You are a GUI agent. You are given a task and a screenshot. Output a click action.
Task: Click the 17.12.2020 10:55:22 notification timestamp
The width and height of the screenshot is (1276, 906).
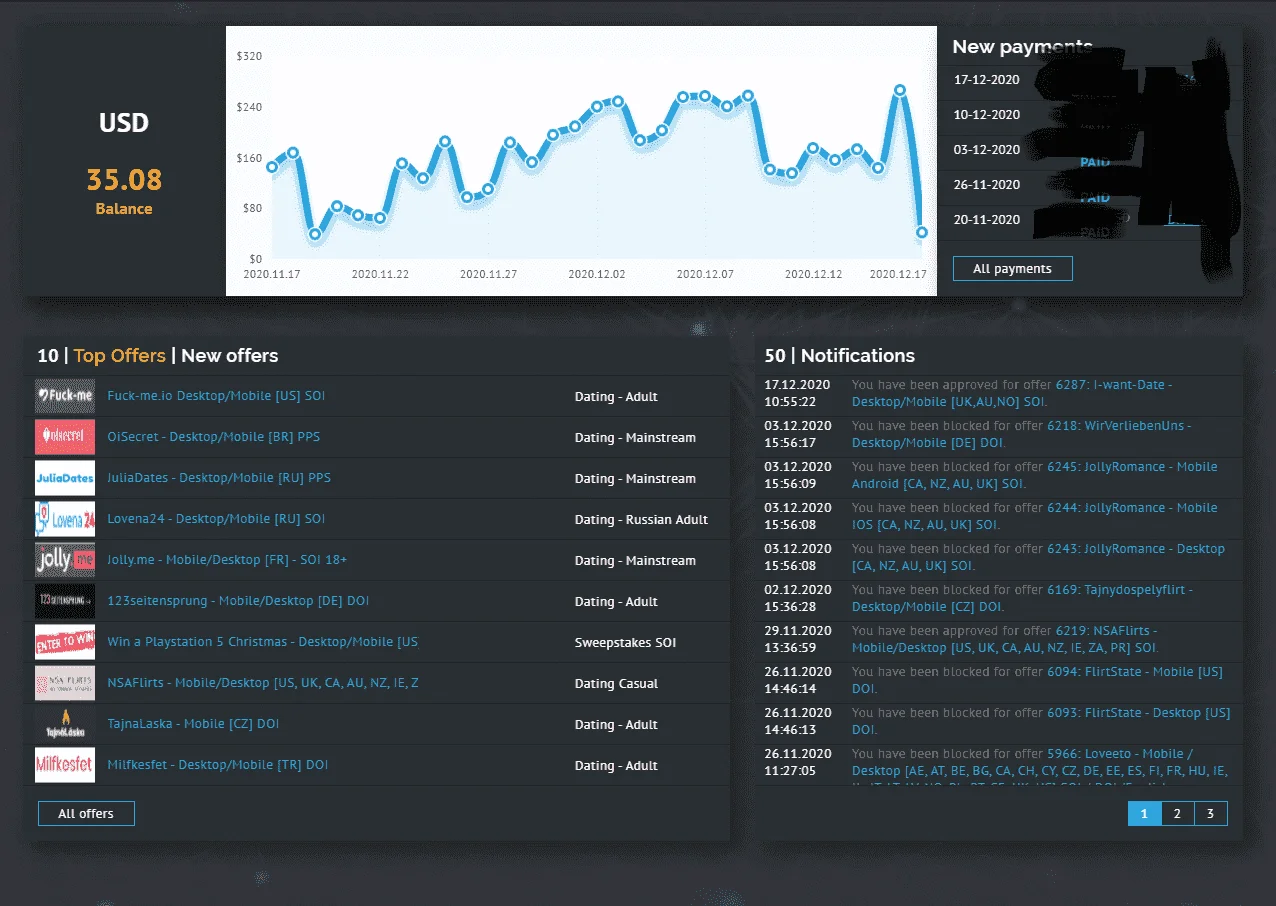pyautogui.click(x=798, y=393)
